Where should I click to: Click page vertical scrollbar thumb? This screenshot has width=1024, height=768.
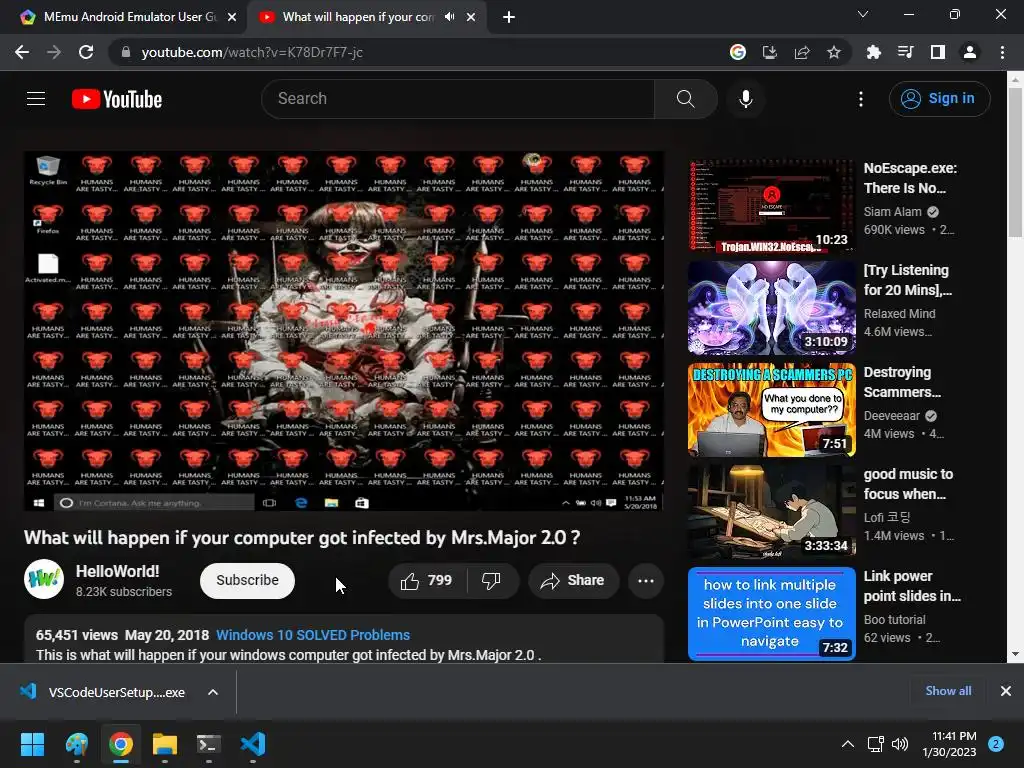1015,163
